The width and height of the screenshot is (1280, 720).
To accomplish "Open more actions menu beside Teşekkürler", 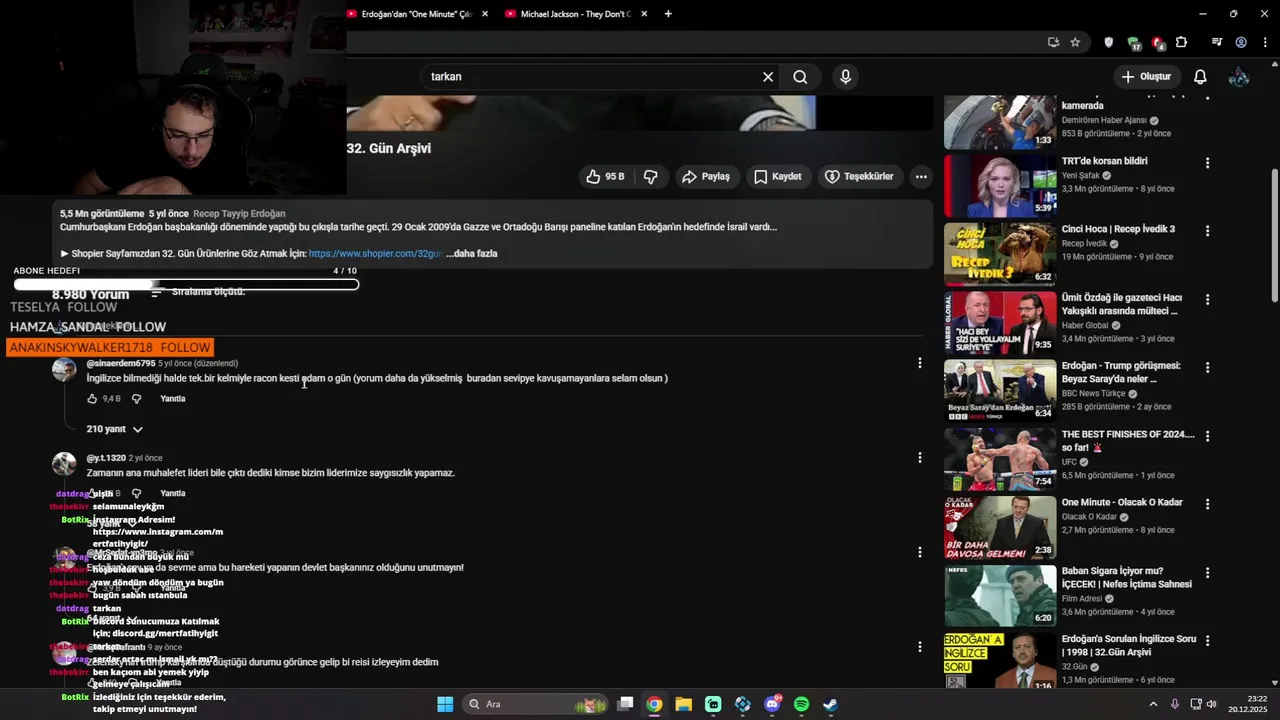I will (x=921, y=176).
